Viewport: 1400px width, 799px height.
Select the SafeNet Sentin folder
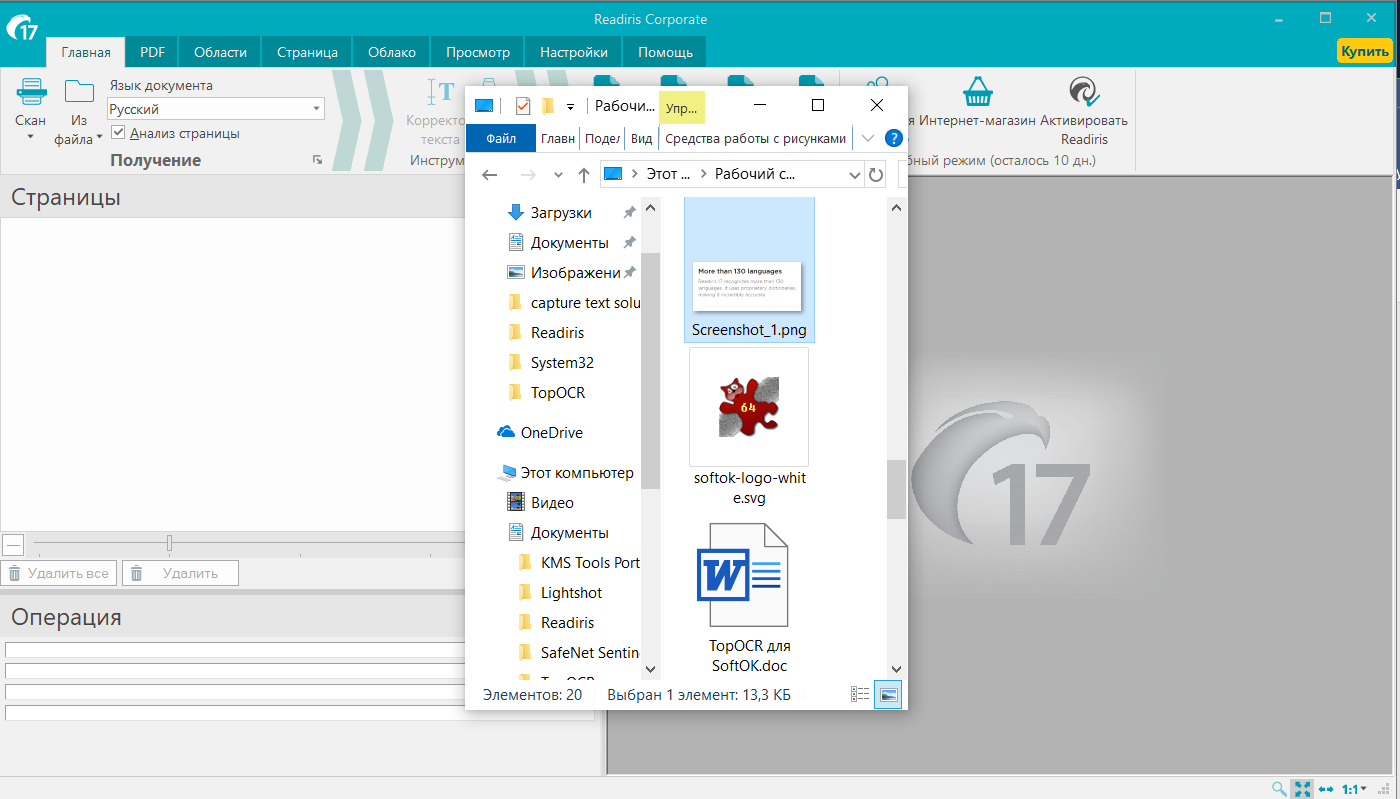pyautogui.click(x=578, y=653)
